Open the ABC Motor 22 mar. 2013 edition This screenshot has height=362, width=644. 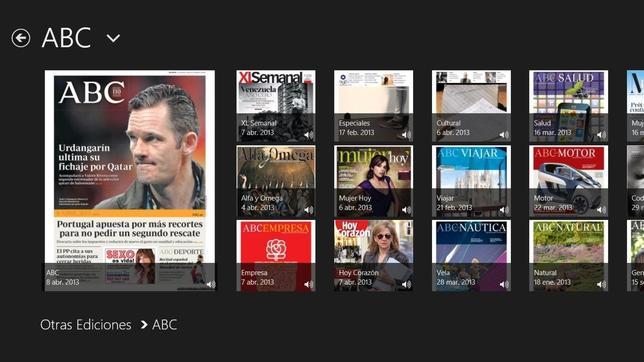[x=568, y=181]
